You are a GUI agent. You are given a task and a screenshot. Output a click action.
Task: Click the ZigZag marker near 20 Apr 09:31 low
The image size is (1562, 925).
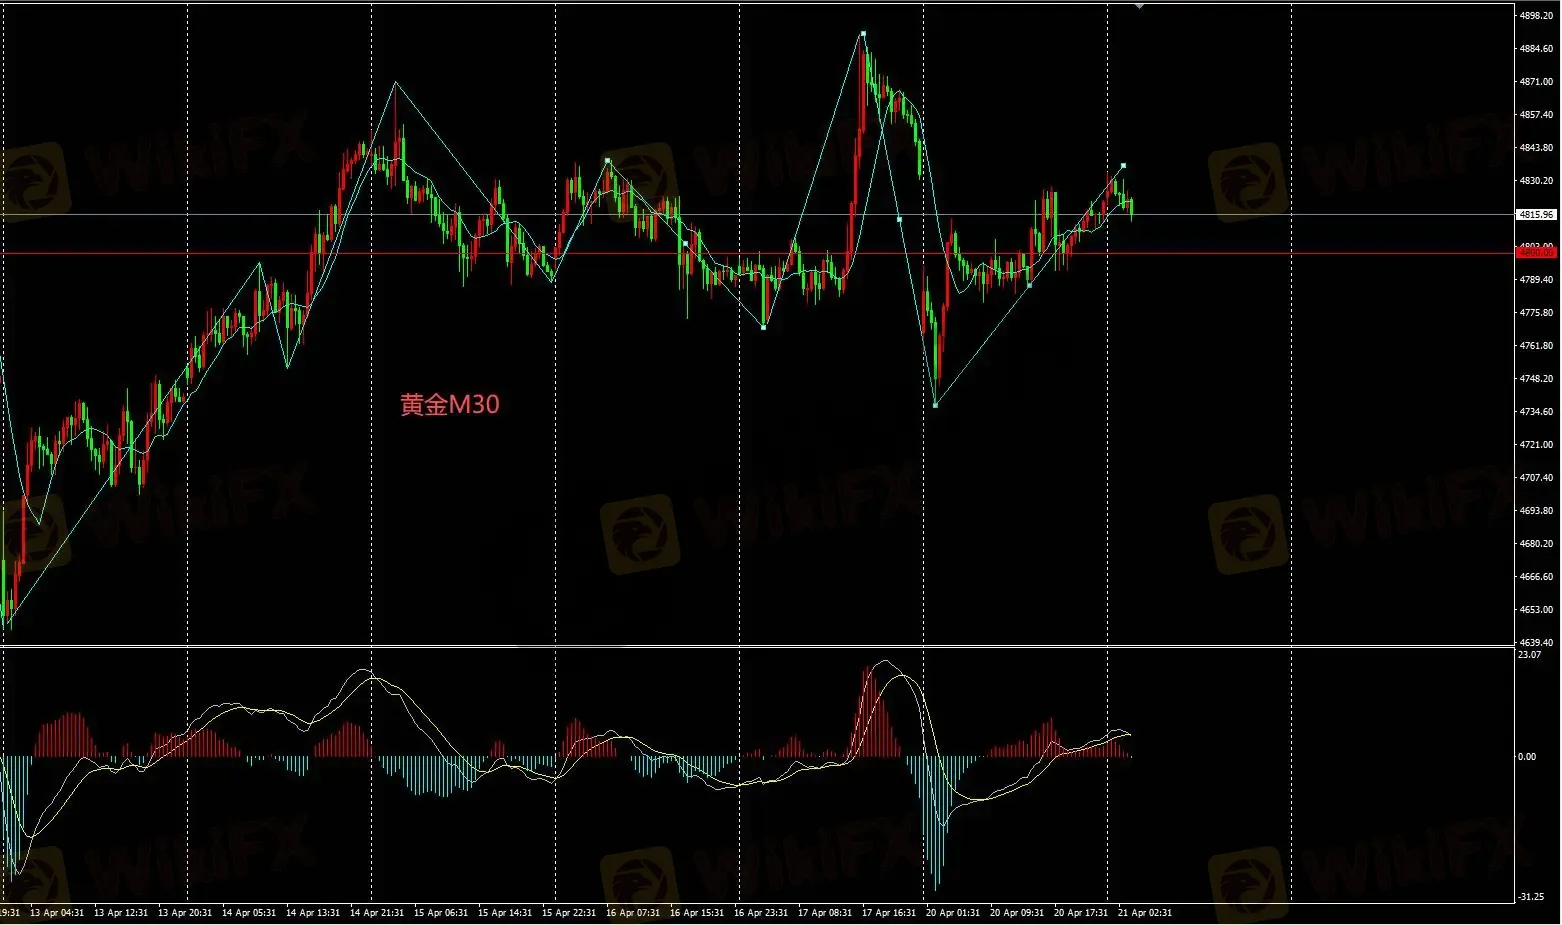pyautogui.click(x=1029, y=286)
